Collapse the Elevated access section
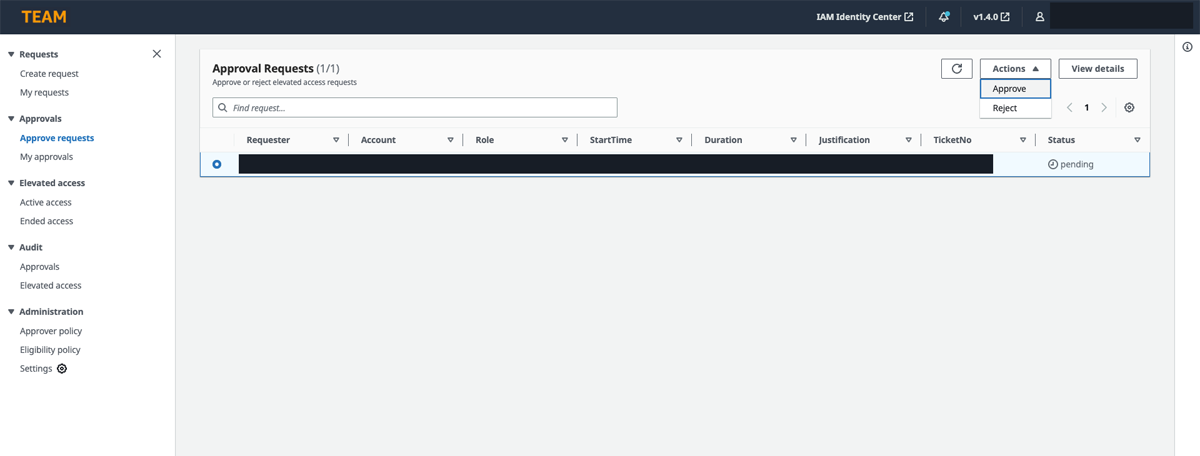The height and width of the screenshot is (456, 1200). click(x=11, y=183)
